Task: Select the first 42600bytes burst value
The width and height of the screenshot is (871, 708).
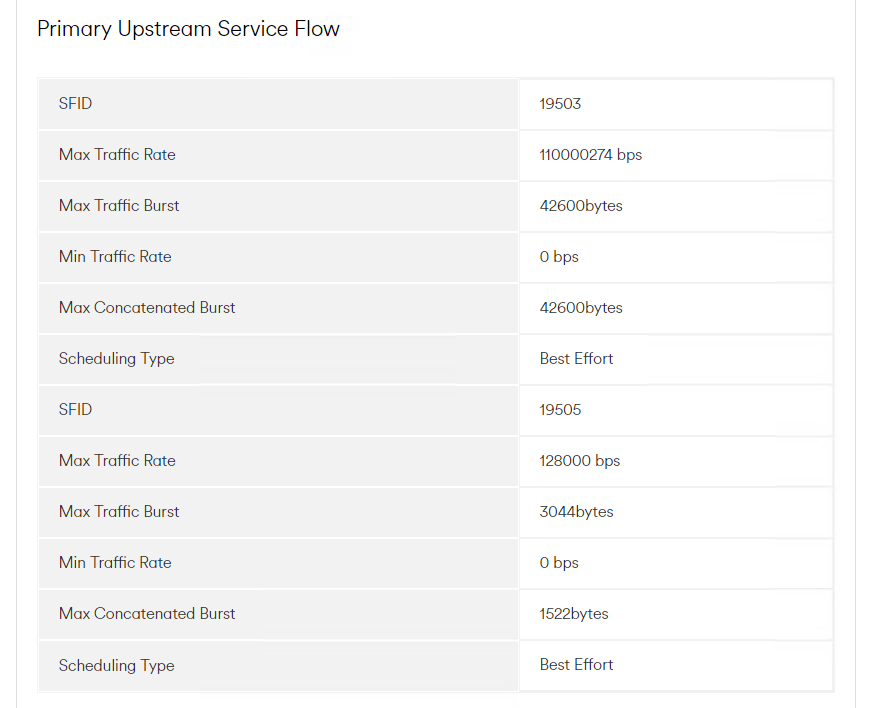Action: pos(581,206)
